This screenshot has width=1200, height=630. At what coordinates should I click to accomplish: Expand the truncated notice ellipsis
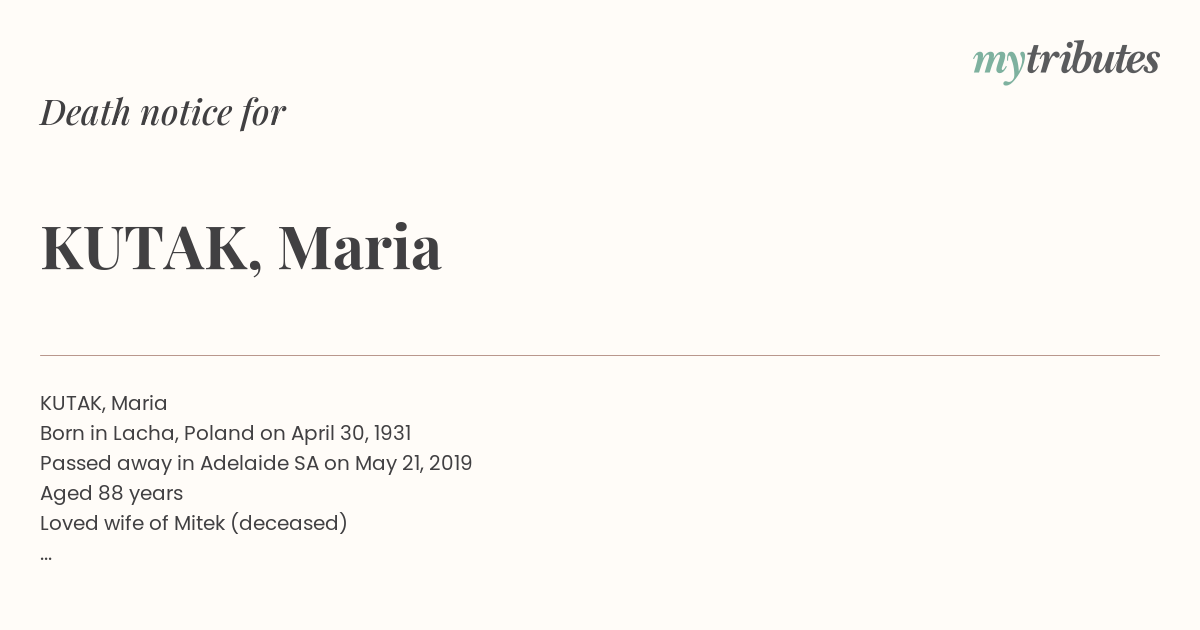click(46, 556)
